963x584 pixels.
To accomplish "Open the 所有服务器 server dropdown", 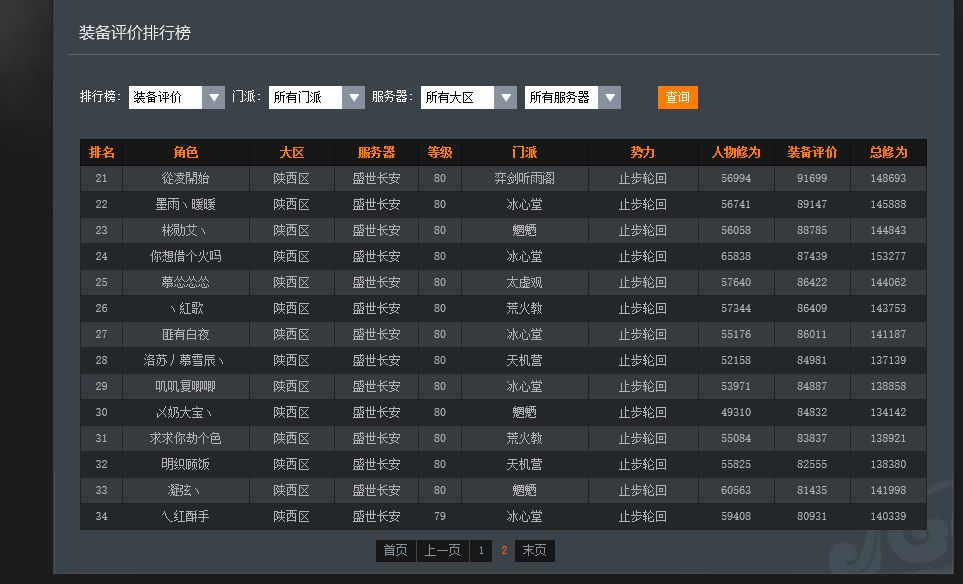I will pos(572,97).
